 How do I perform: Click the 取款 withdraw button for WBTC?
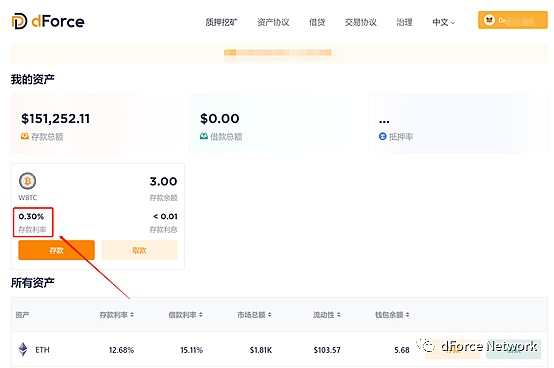[x=139, y=250]
